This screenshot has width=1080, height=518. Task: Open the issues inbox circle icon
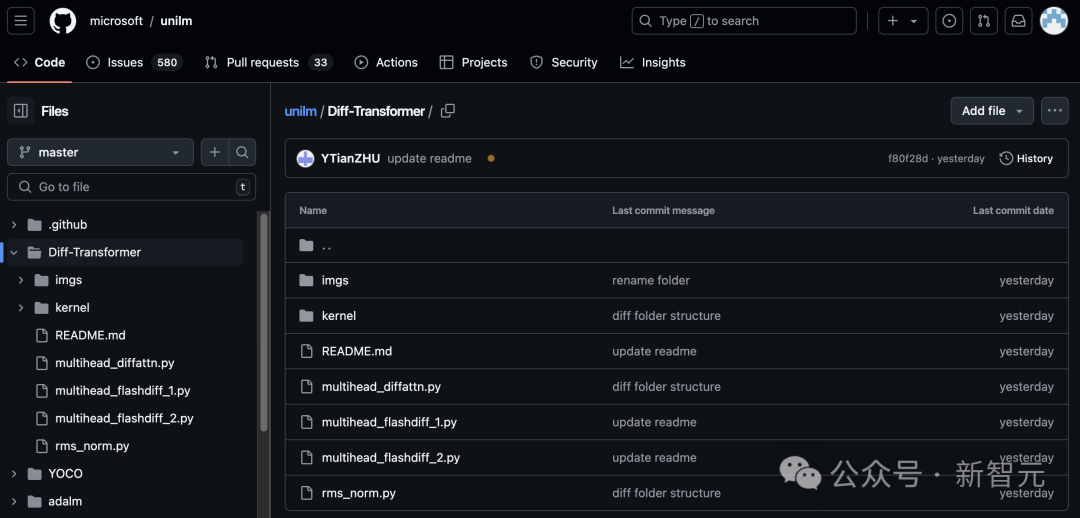949,21
